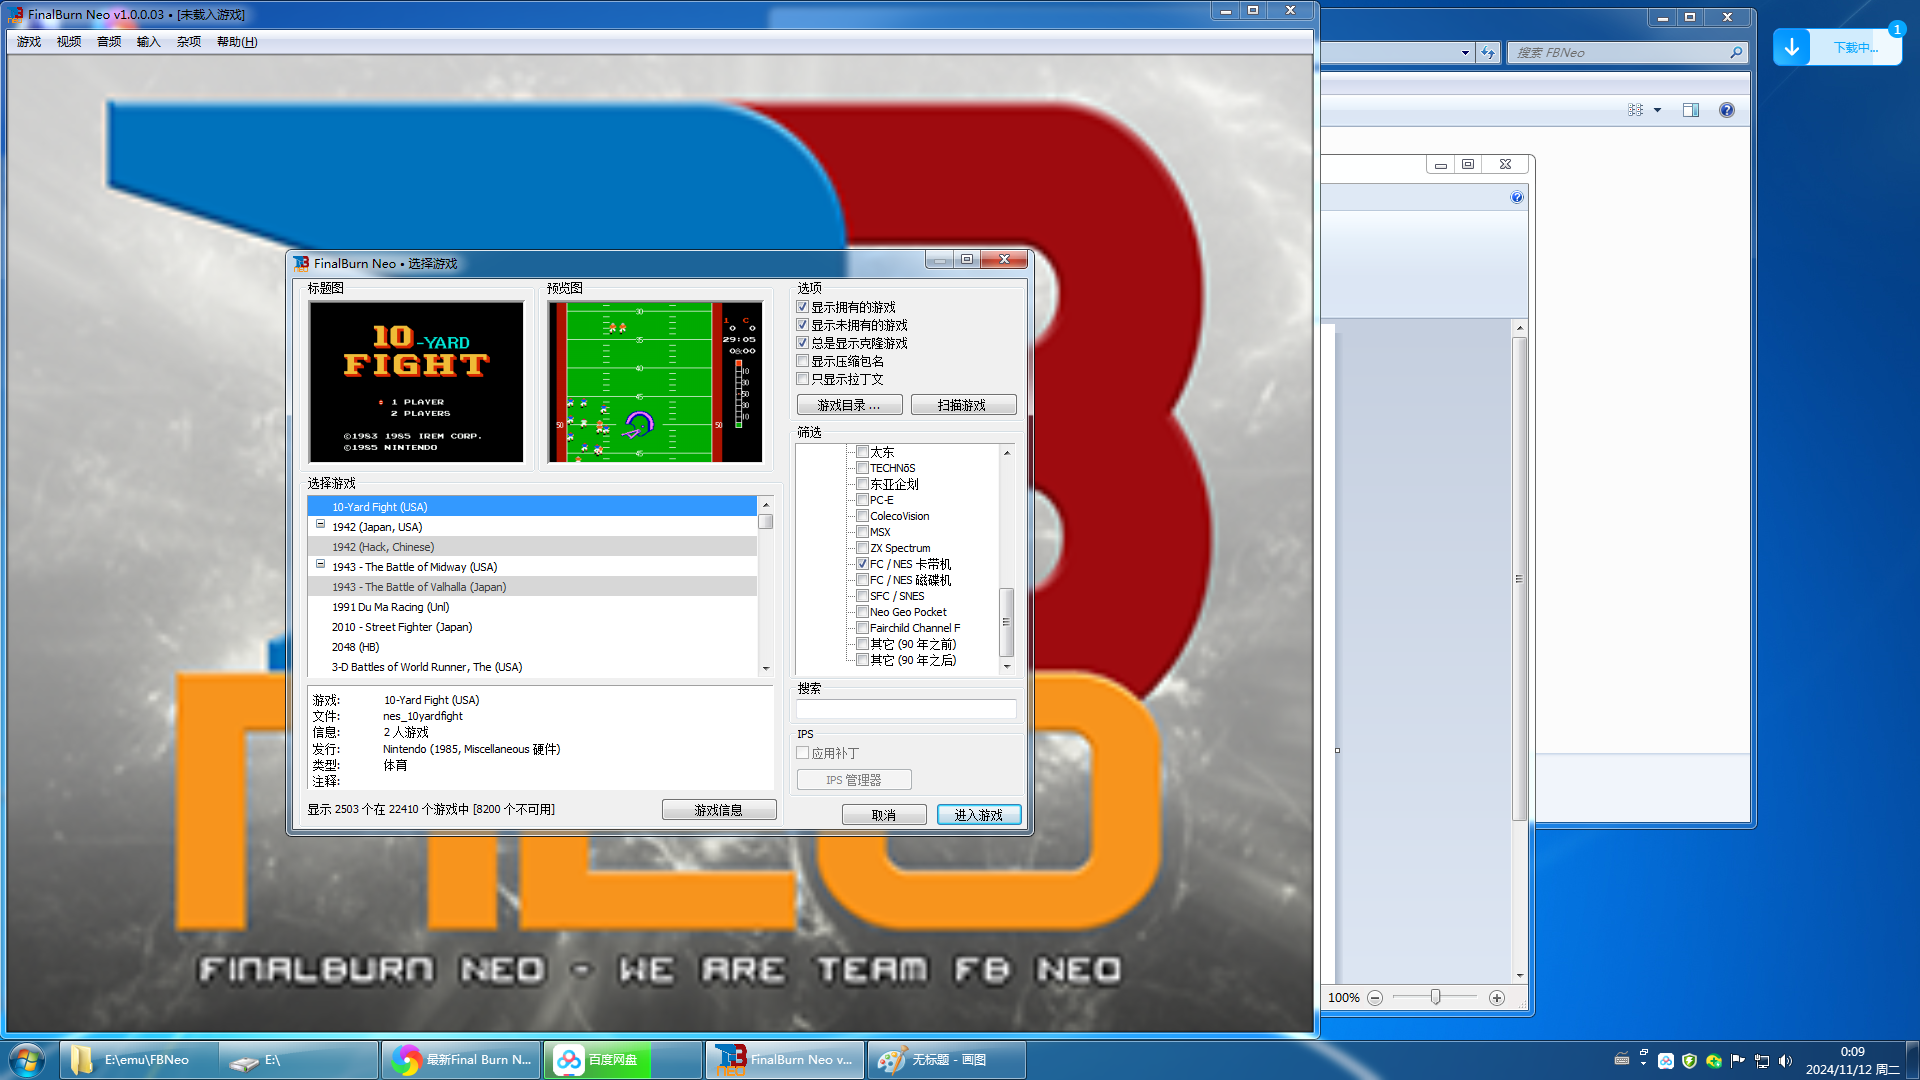Viewport: 1920px width, 1080px height.
Task: Enable 显示压缩包名 checkbox
Action: coord(802,361)
